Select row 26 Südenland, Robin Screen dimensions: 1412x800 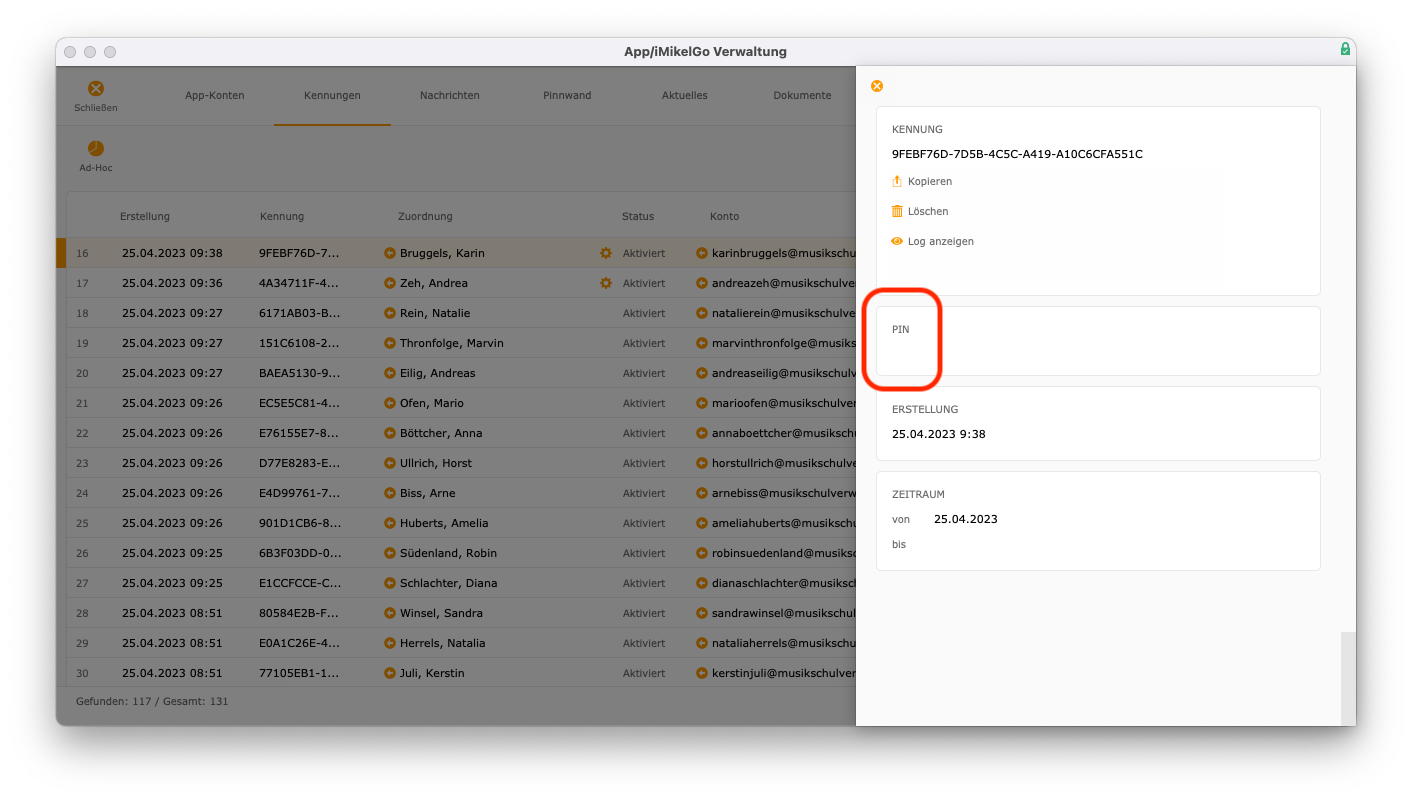[x=461, y=553]
